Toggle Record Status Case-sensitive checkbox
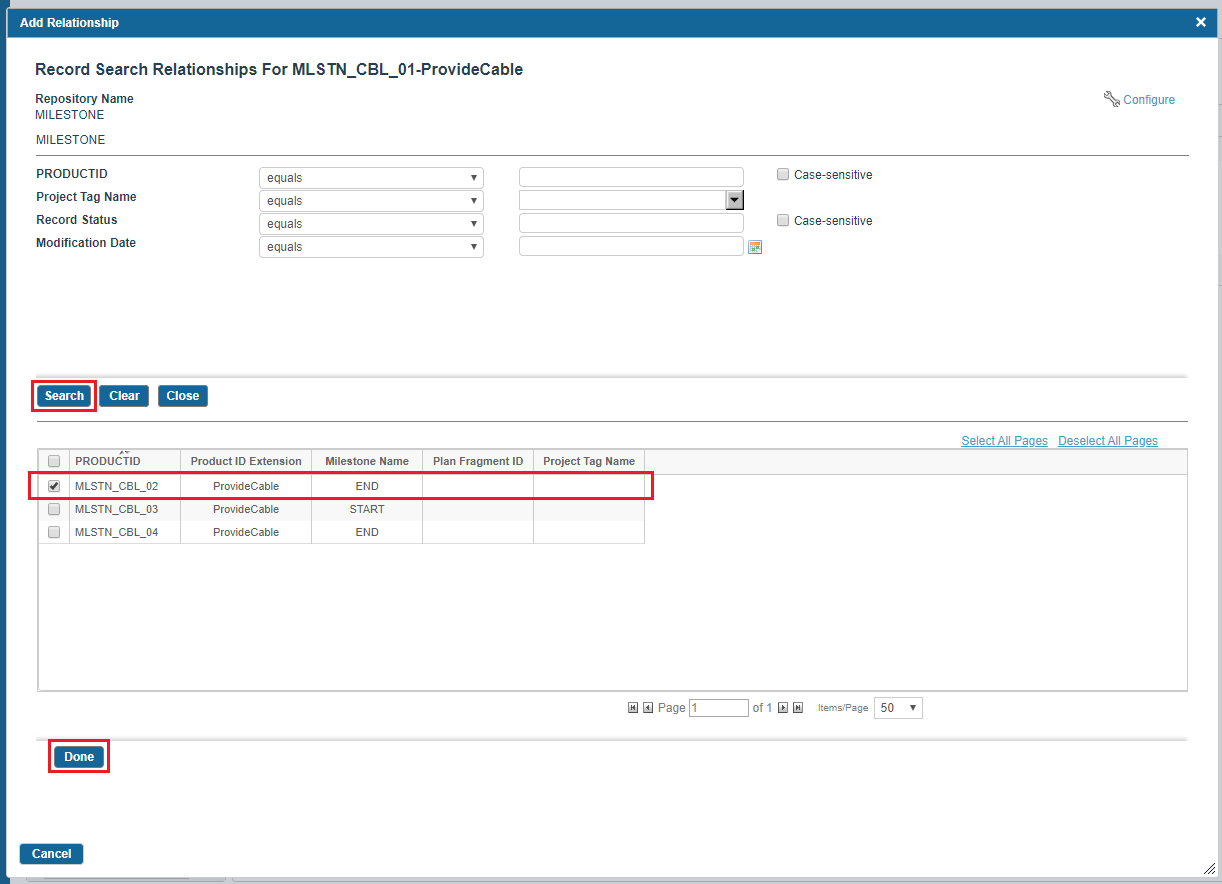 tap(783, 220)
